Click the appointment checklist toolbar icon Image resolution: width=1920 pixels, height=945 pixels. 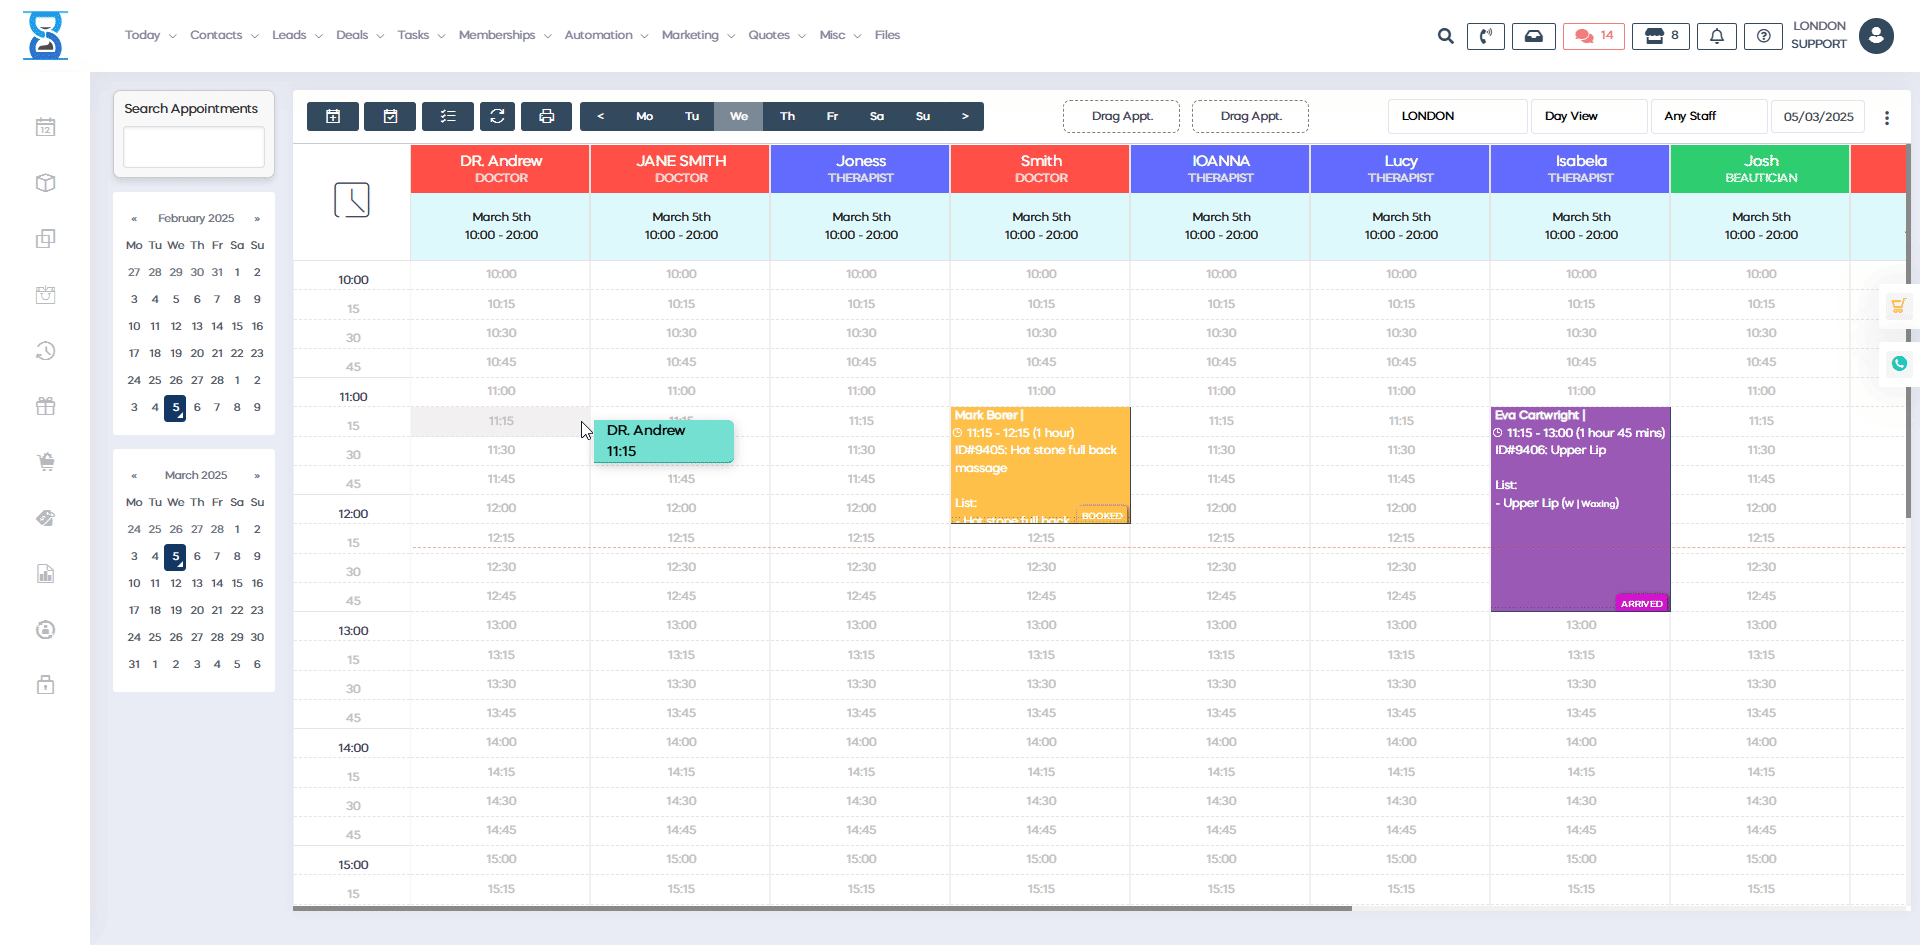coord(448,116)
